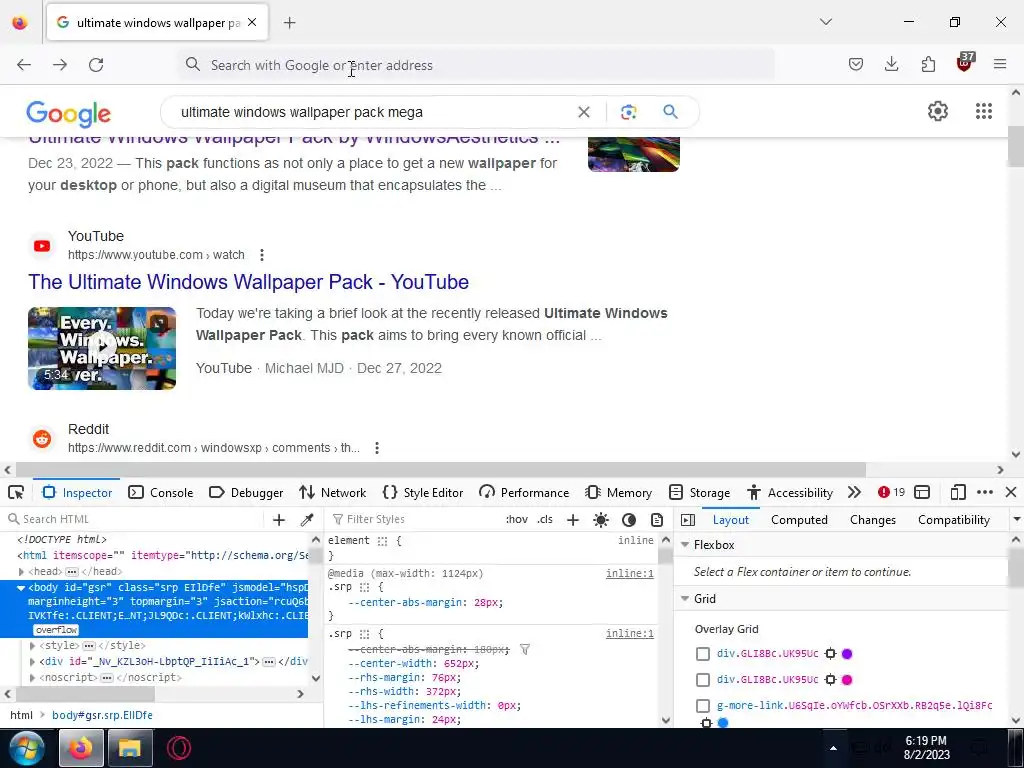Open inline:1 source of @media rule

630,573
